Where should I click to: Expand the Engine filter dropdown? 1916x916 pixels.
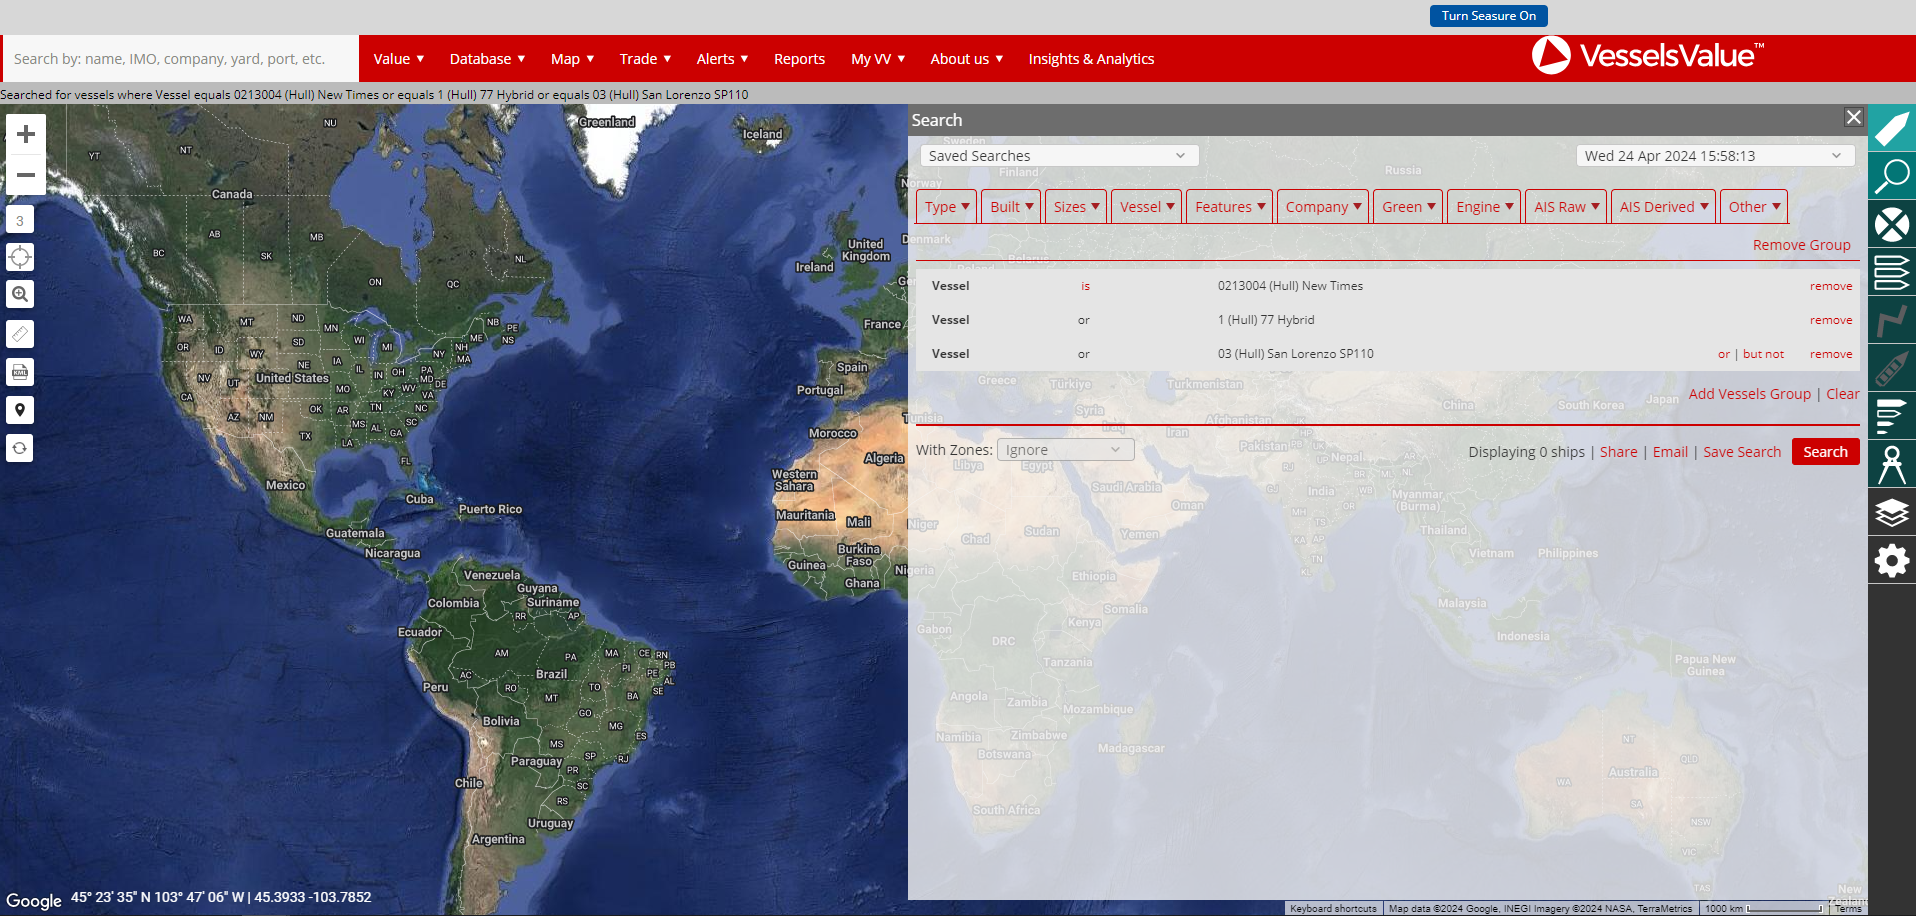1484,207
